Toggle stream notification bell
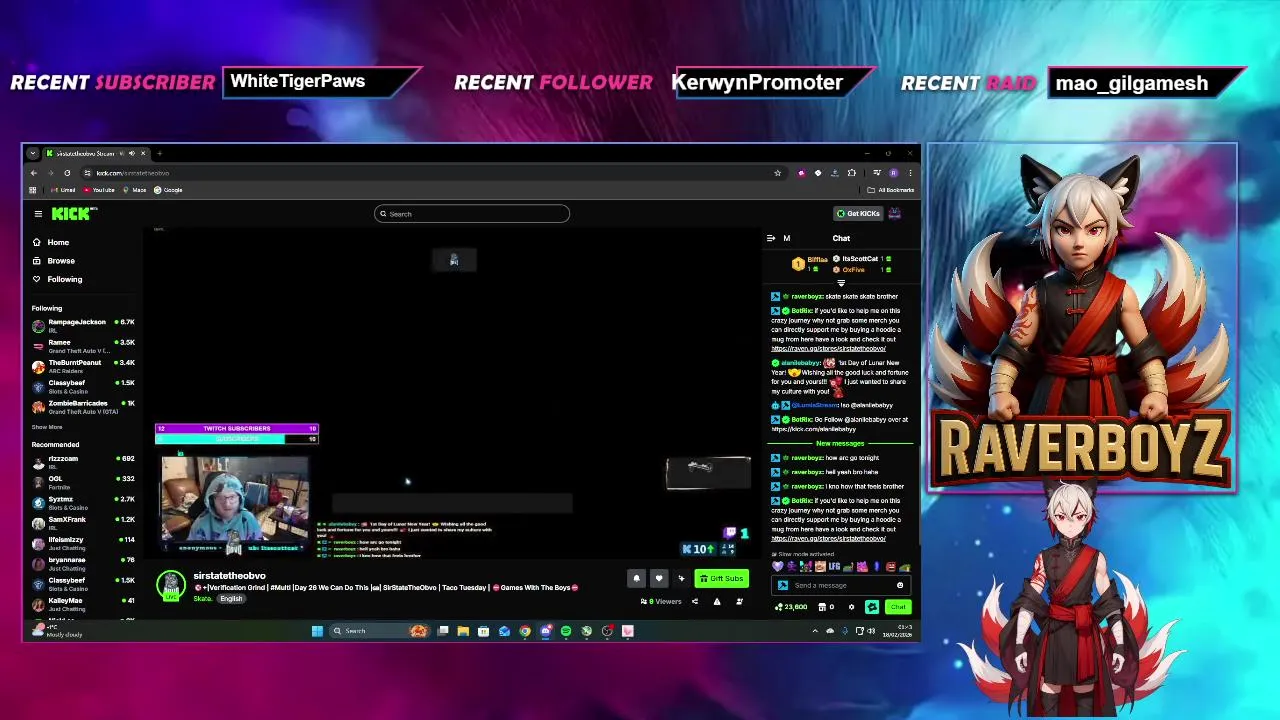The width and height of the screenshot is (1280, 720). 636,578
